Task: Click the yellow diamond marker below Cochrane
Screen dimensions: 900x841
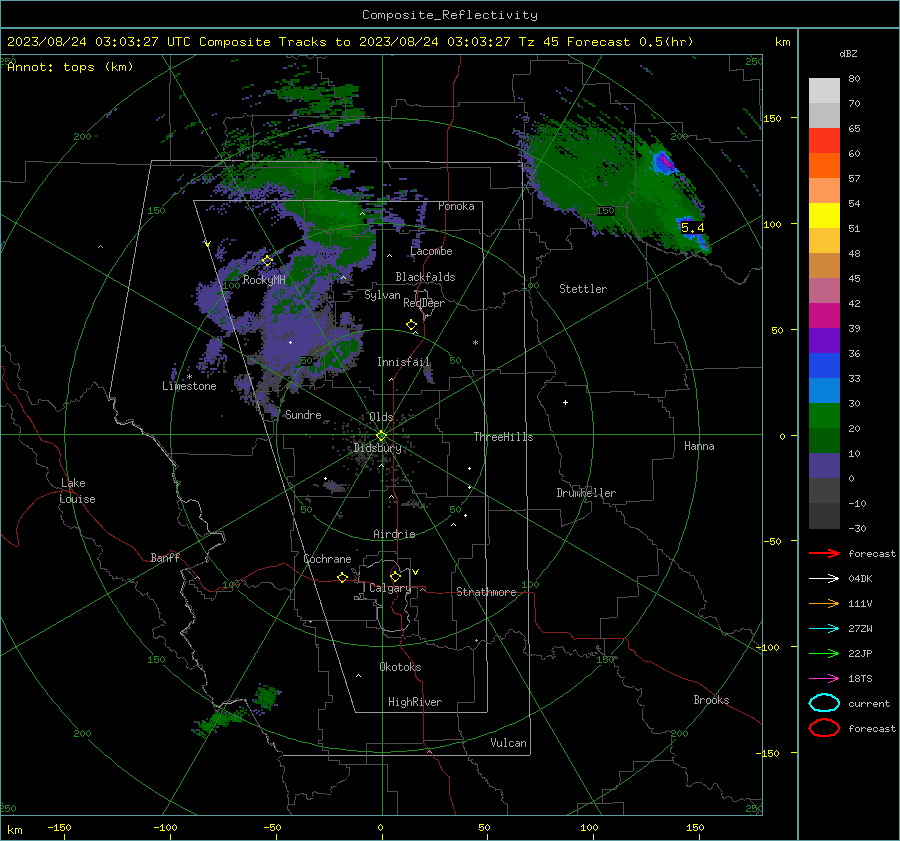Action: 342,578
